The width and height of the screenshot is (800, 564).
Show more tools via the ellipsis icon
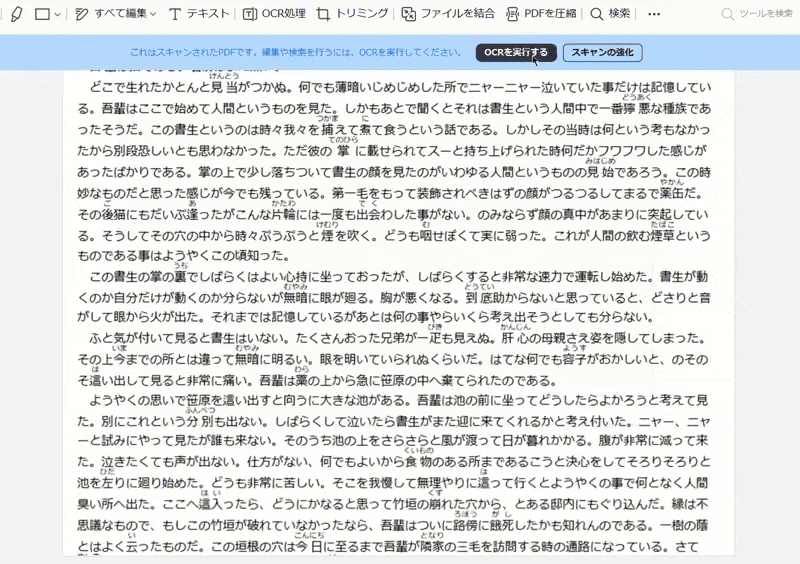654,14
